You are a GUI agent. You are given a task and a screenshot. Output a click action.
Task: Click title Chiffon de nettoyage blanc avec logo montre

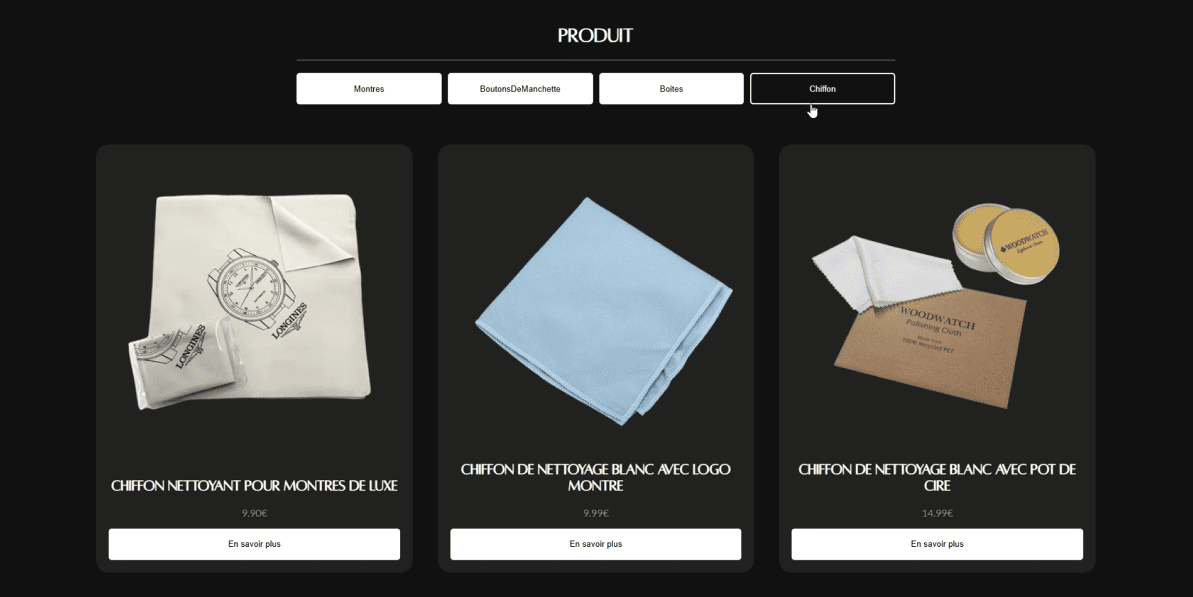click(x=596, y=478)
